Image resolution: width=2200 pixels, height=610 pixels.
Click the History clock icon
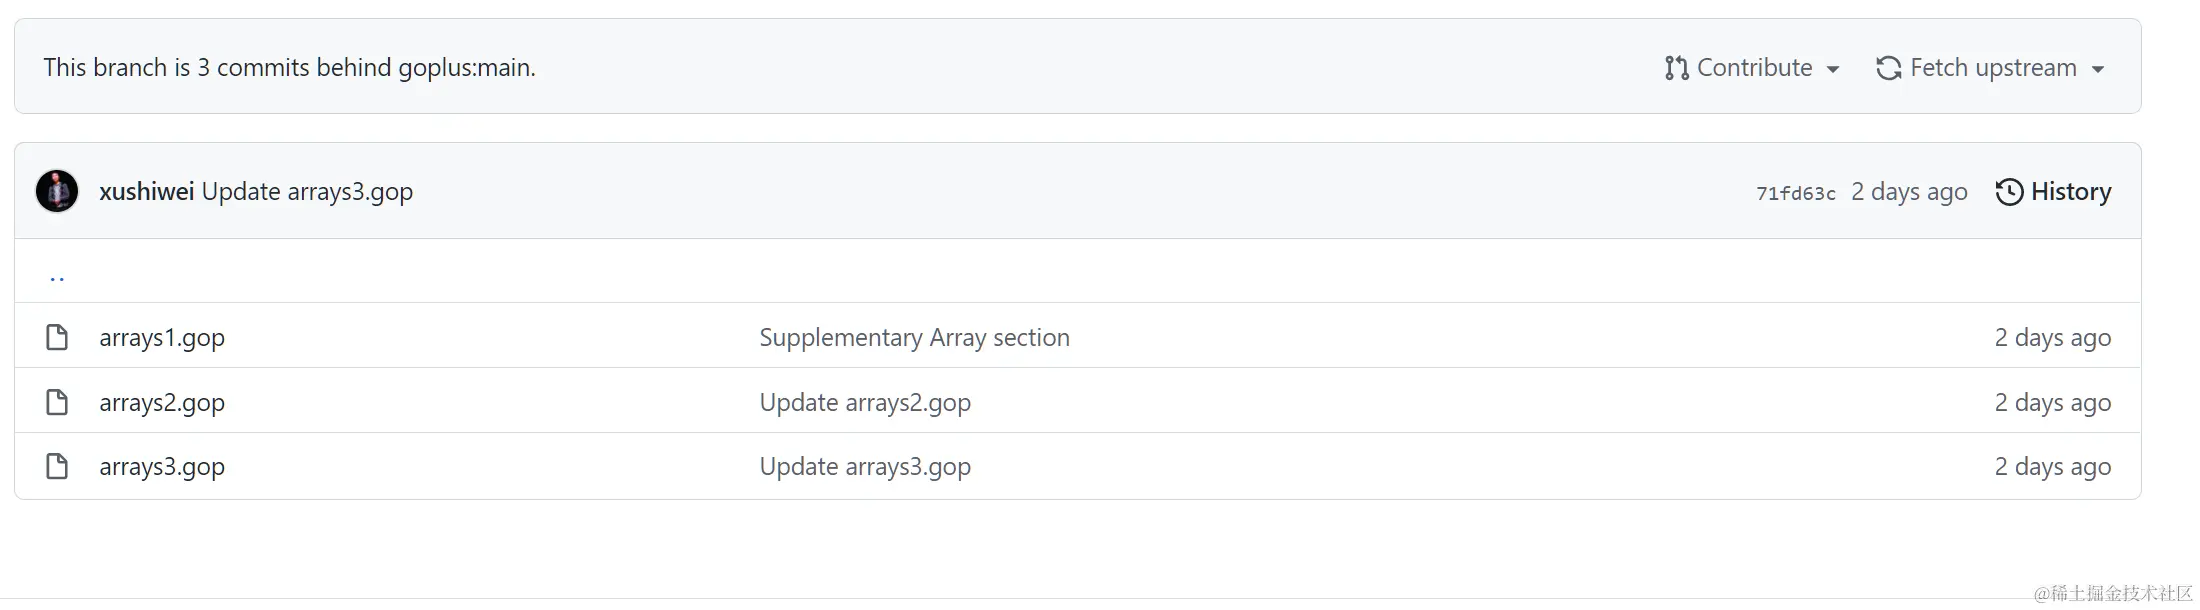pos(2008,192)
